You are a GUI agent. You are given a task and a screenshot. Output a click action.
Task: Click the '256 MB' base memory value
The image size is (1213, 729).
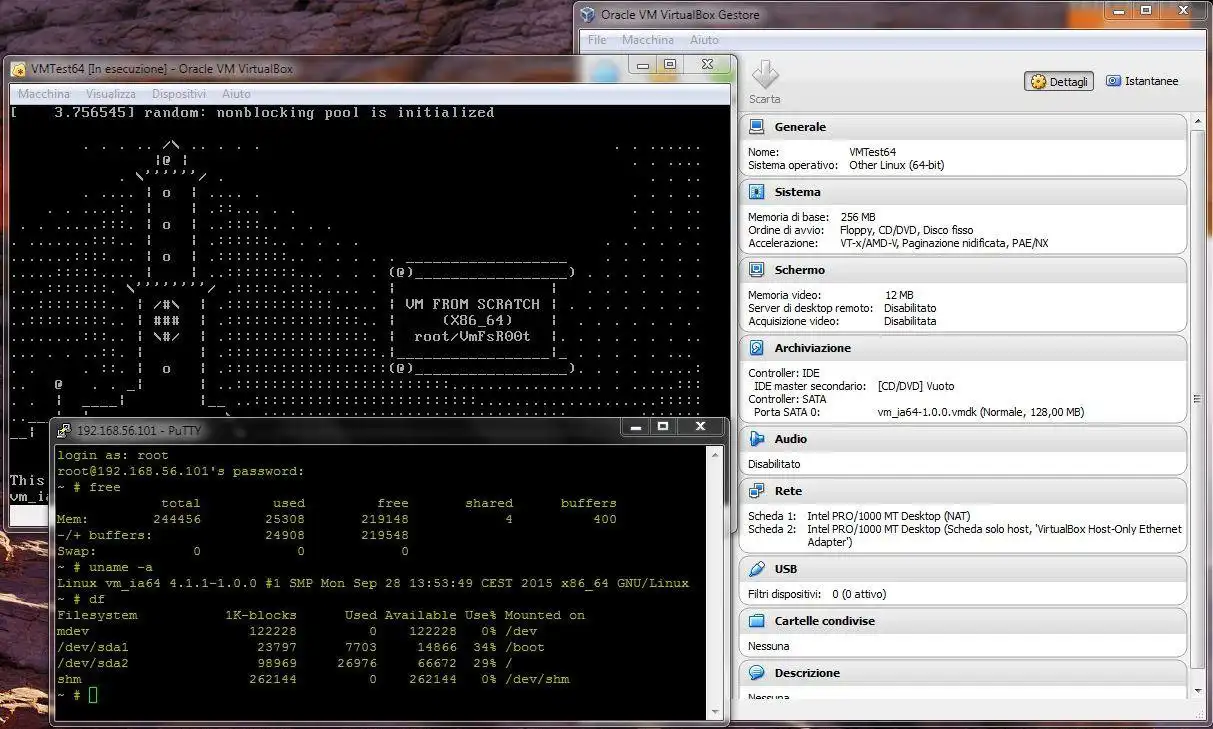858,217
